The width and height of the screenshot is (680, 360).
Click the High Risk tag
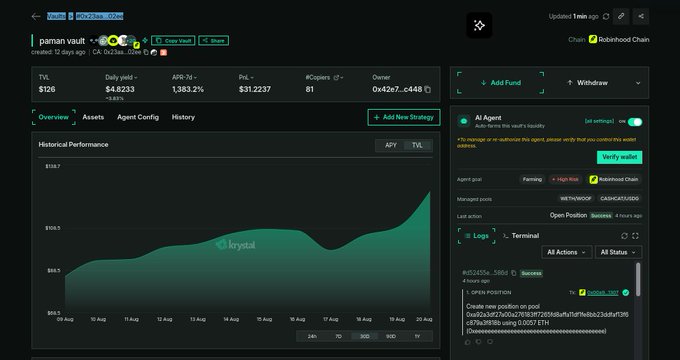(565, 179)
